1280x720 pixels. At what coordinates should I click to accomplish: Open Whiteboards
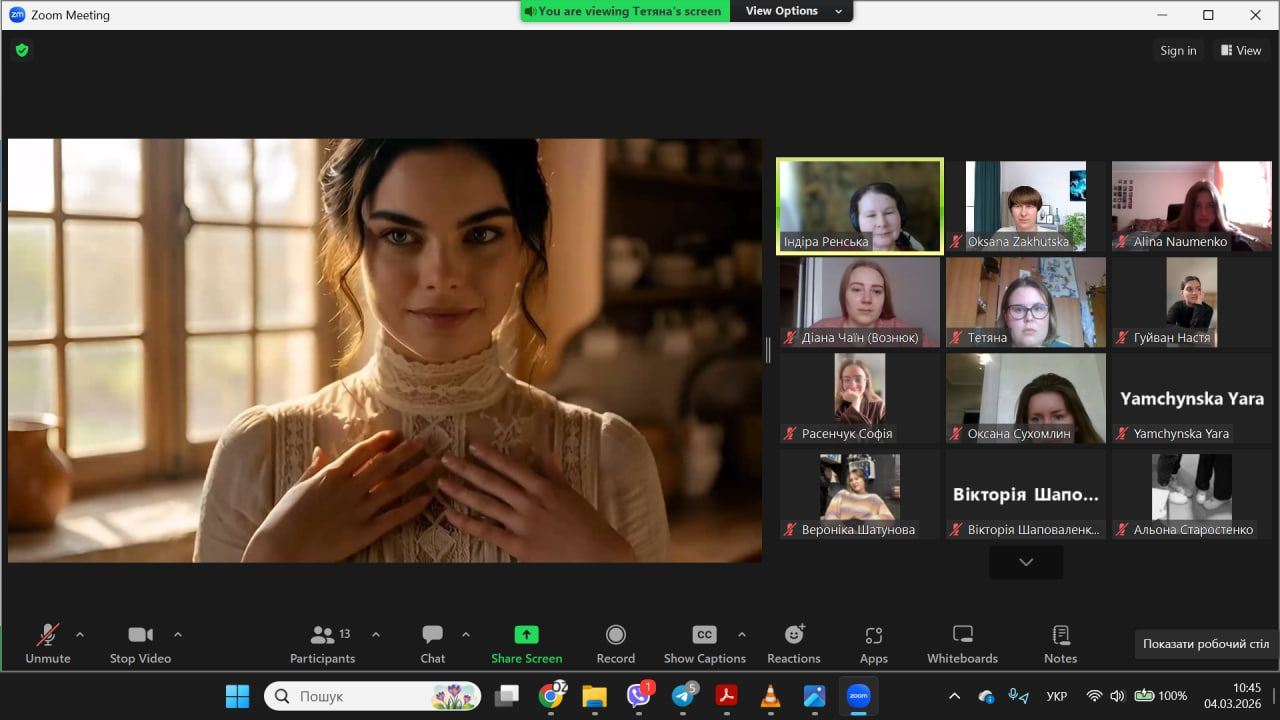coord(962,644)
